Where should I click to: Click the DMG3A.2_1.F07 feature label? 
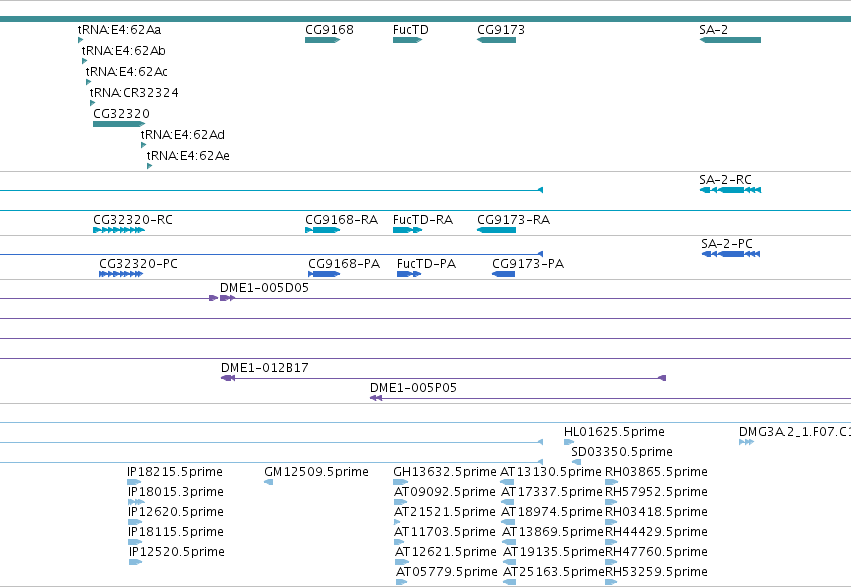[795, 432]
